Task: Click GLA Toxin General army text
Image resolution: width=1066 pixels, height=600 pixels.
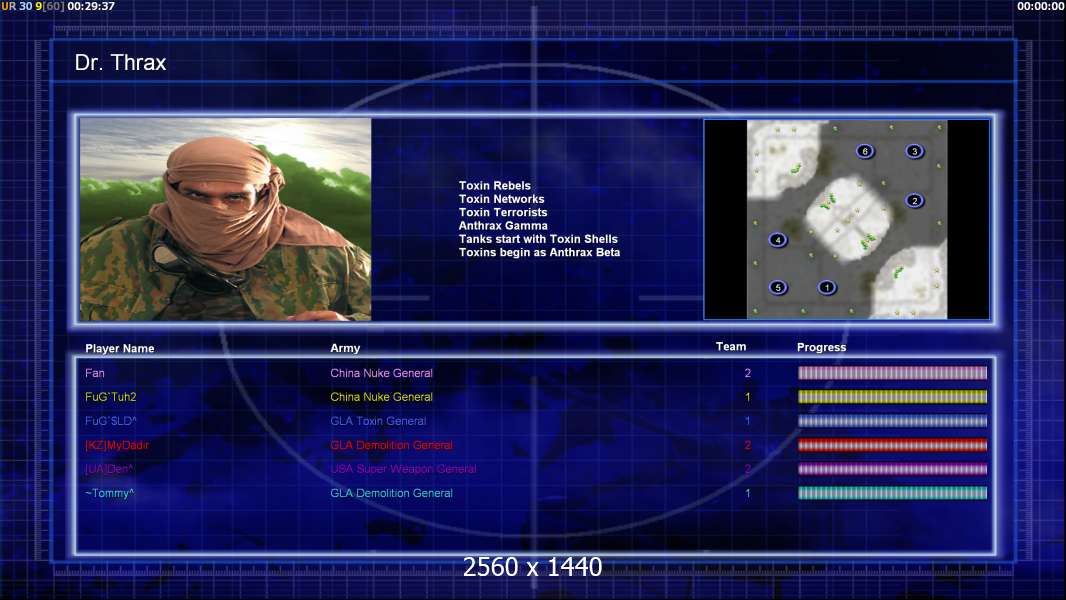Action: [x=379, y=421]
